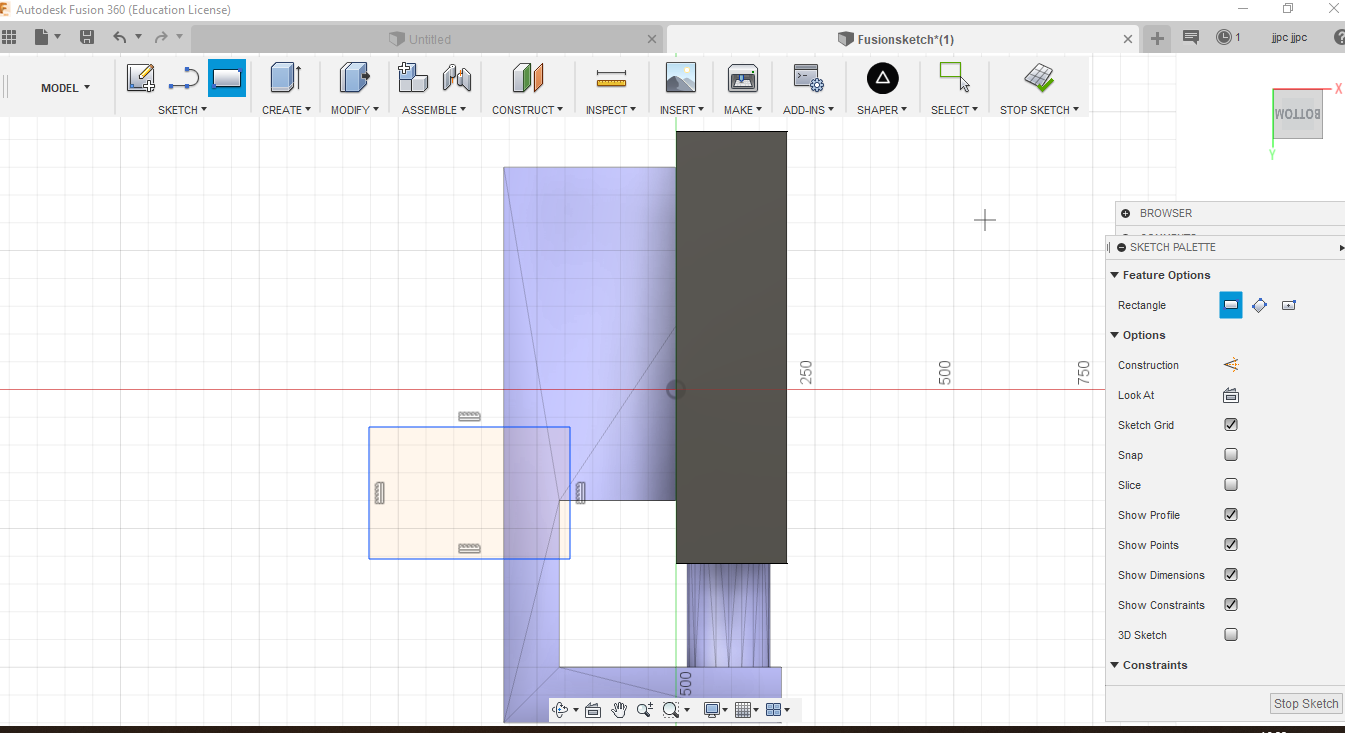Screen dimensions: 1345x733
Task: Click the Select tool icon
Action: tap(954, 78)
